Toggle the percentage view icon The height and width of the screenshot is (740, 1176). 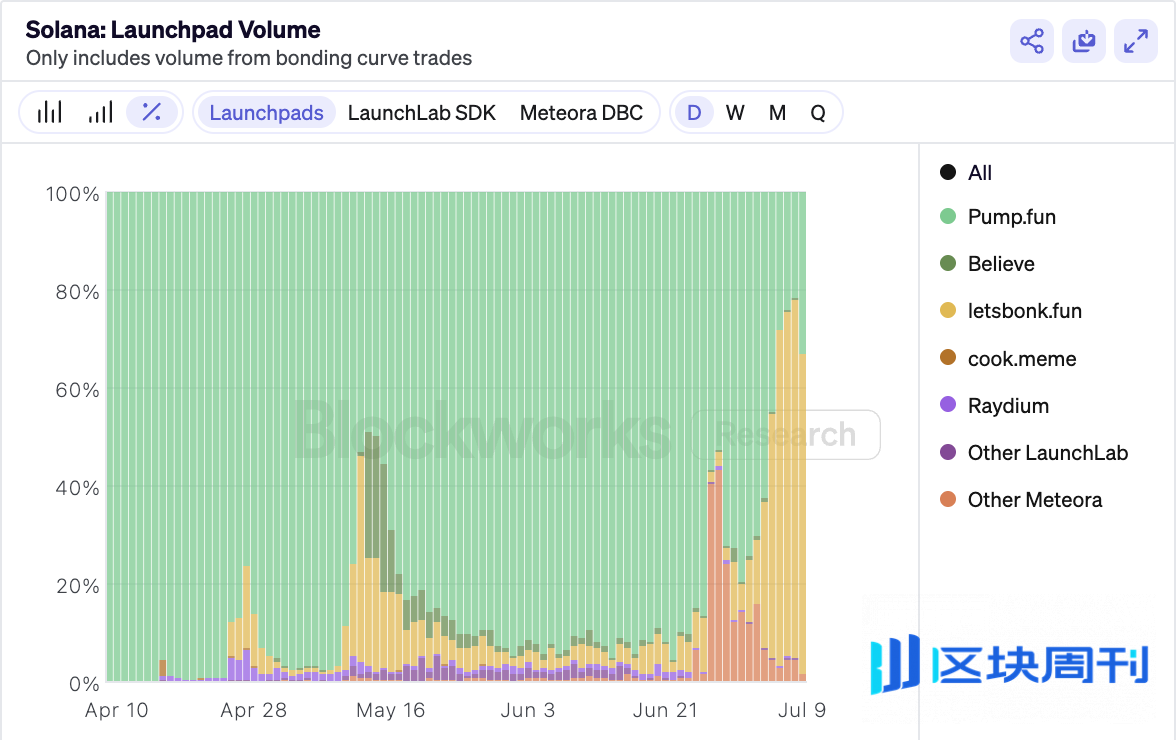coord(152,112)
